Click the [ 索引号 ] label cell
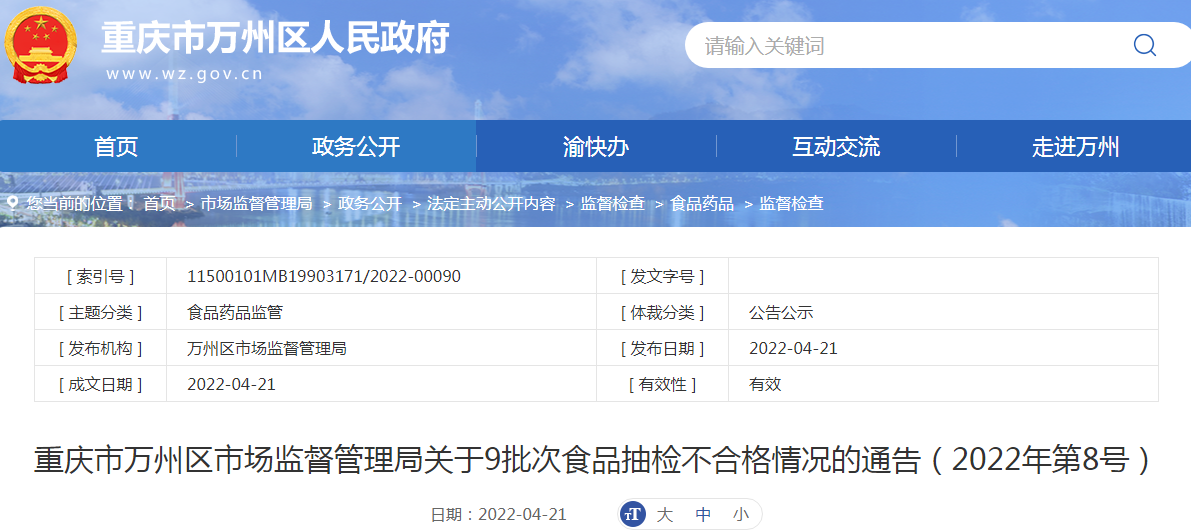 pos(100,276)
